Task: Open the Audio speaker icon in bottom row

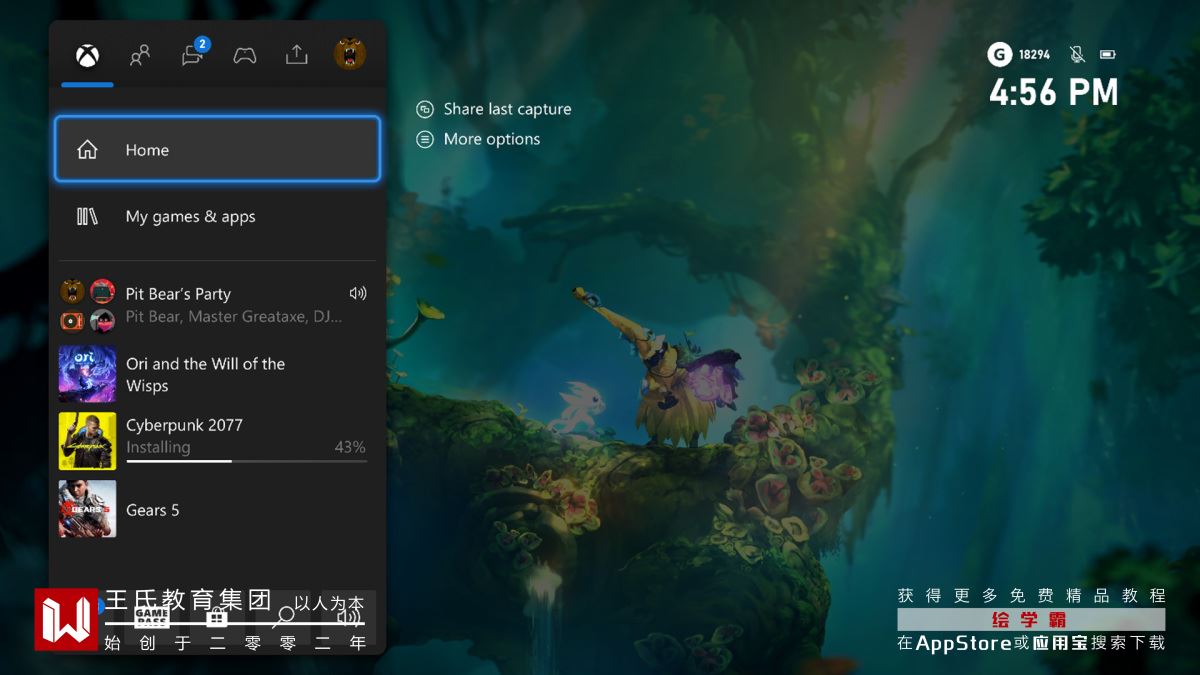Action: point(349,616)
